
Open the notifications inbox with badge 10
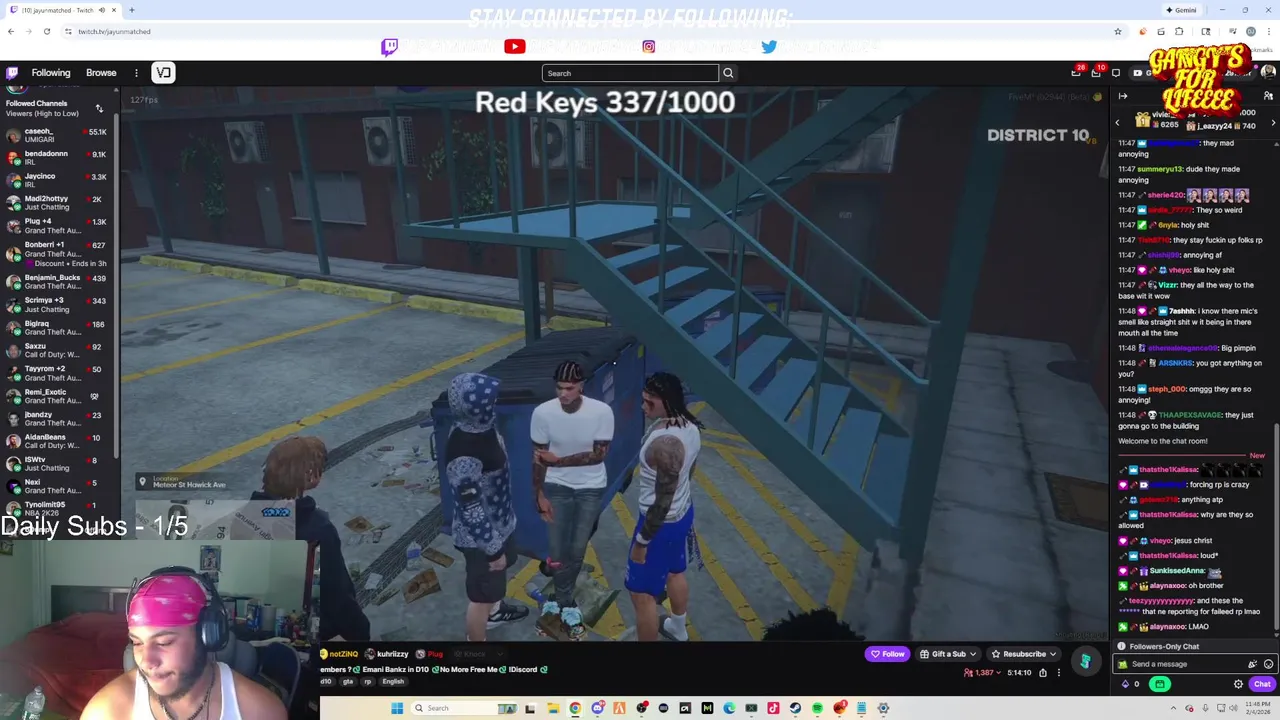coord(1096,72)
